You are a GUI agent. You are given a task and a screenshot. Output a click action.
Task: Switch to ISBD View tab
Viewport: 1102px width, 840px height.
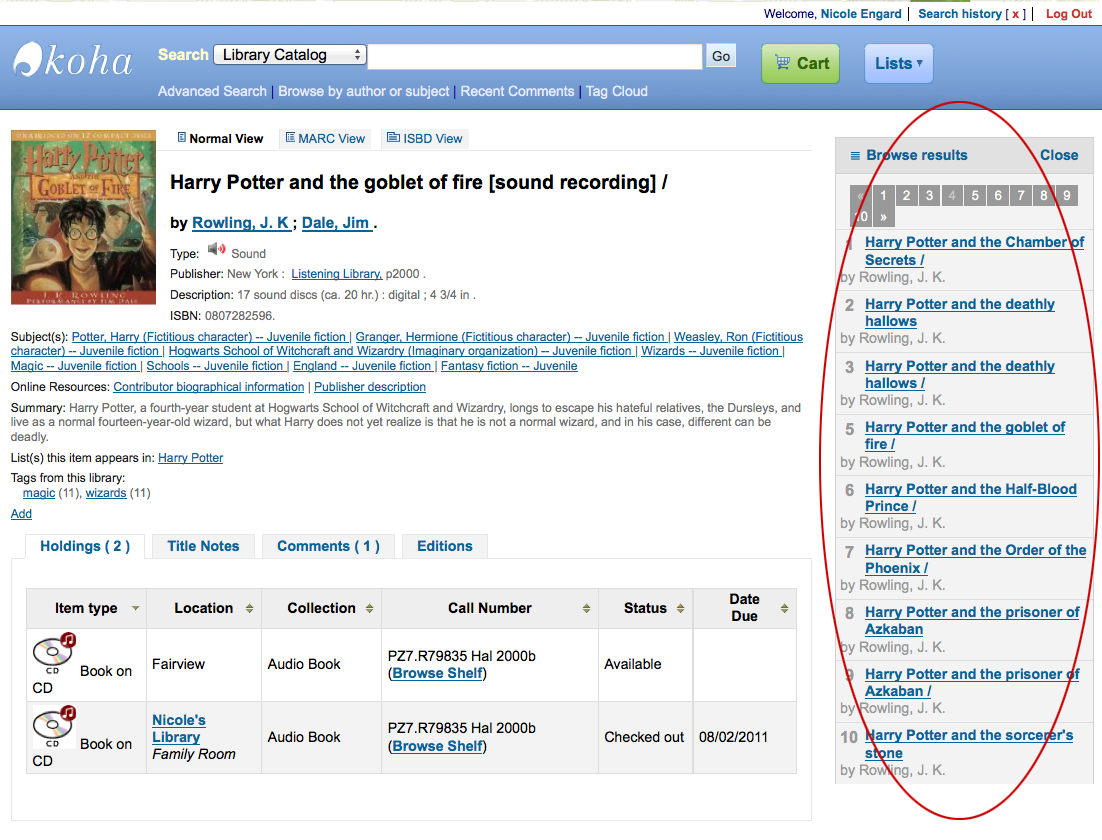424,138
